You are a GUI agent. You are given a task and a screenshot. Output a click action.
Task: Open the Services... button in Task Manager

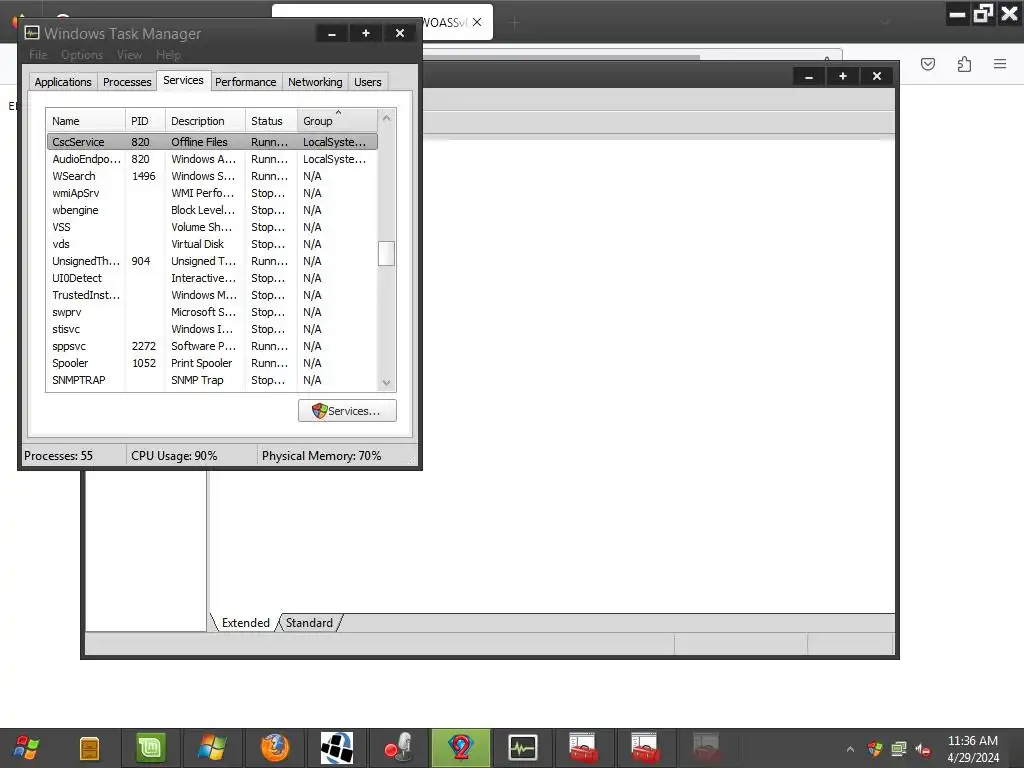(347, 411)
